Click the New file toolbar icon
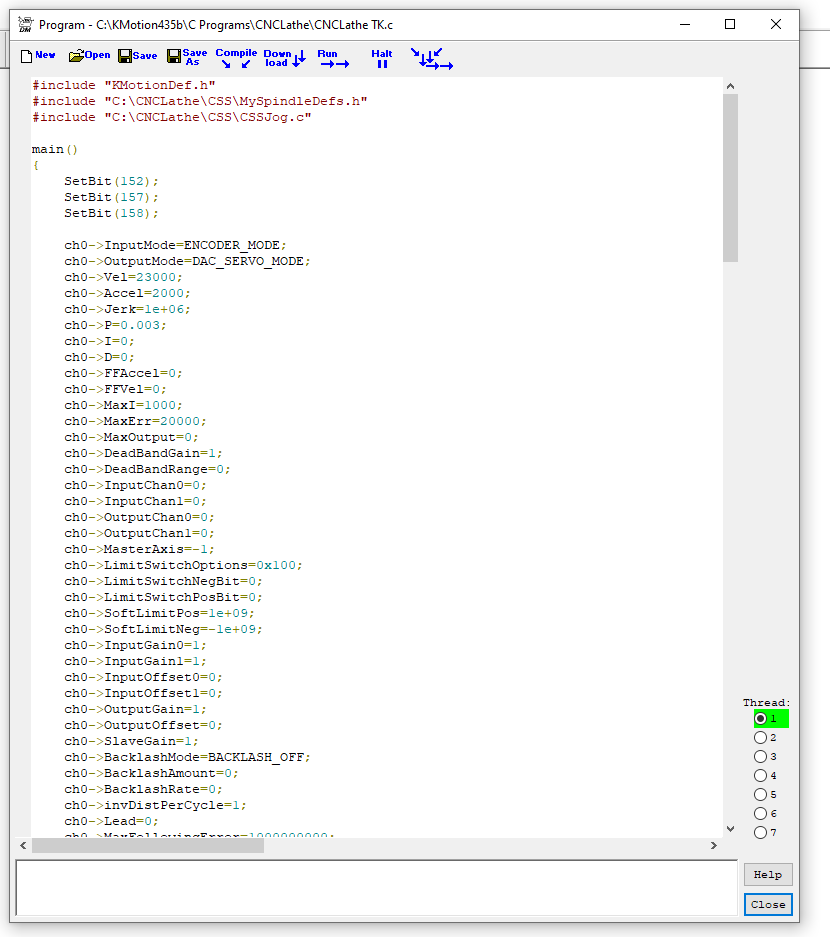Viewport: 830px width, 937px height. tap(38, 56)
